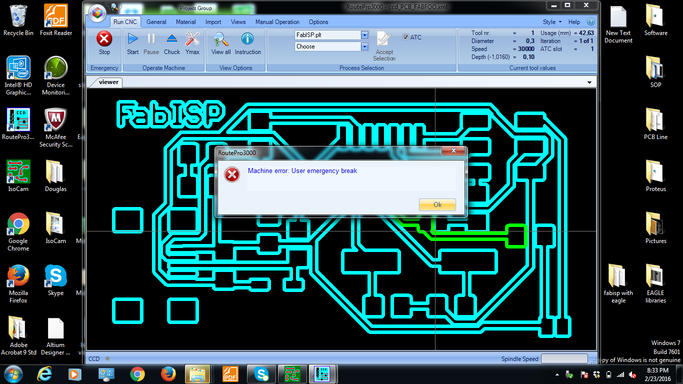683x384 pixels.
Task: Show hidden system tray icons
Action: (x=557, y=375)
